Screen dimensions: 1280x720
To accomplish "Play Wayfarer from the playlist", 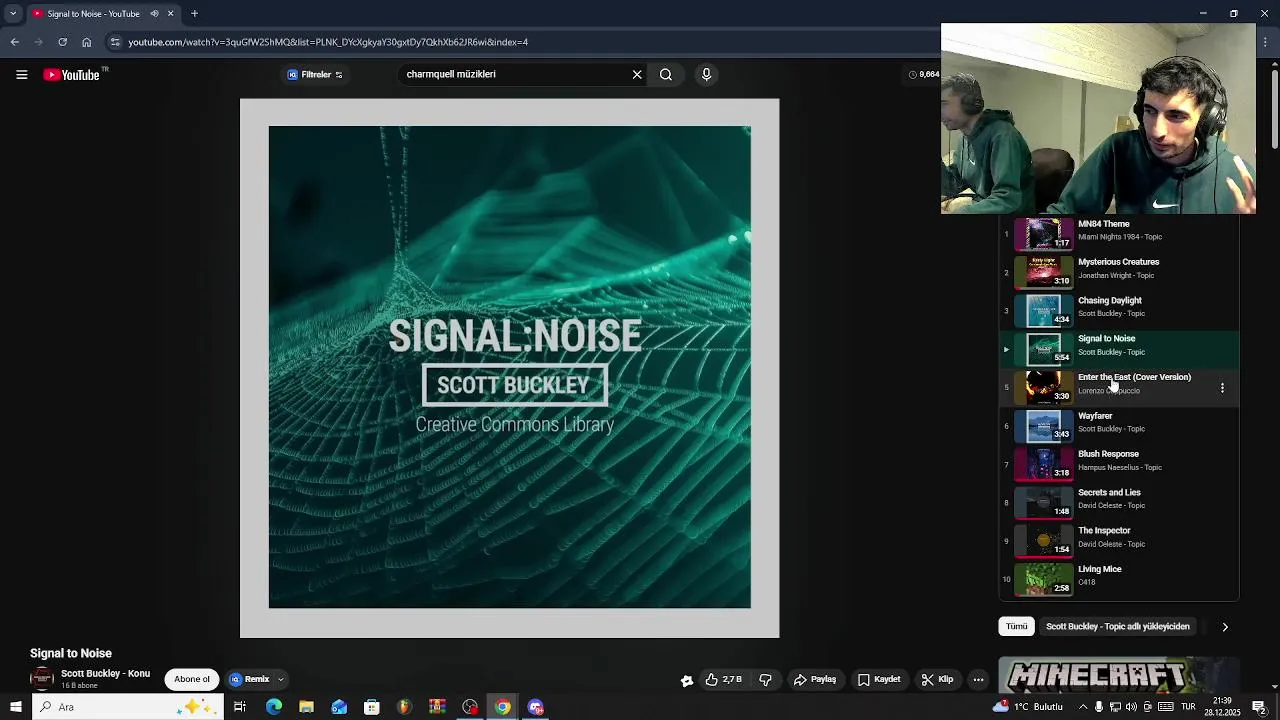I will click(1119, 424).
